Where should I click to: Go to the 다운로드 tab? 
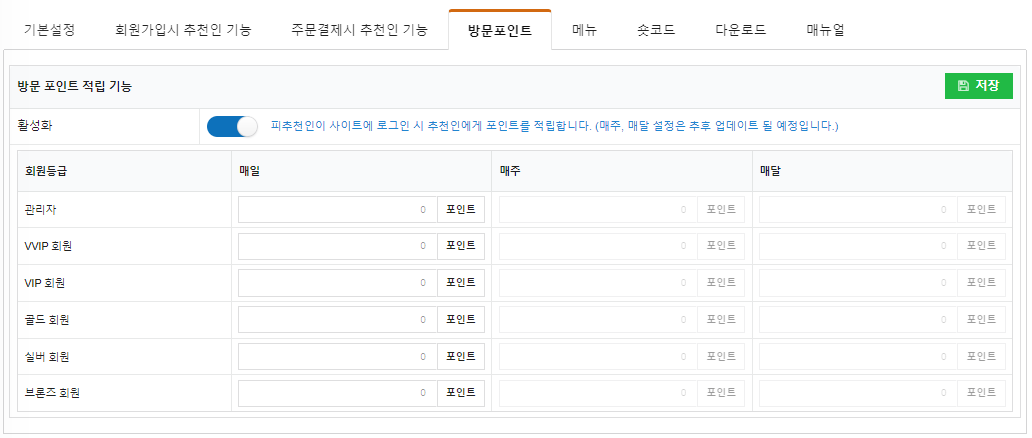(x=740, y=30)
